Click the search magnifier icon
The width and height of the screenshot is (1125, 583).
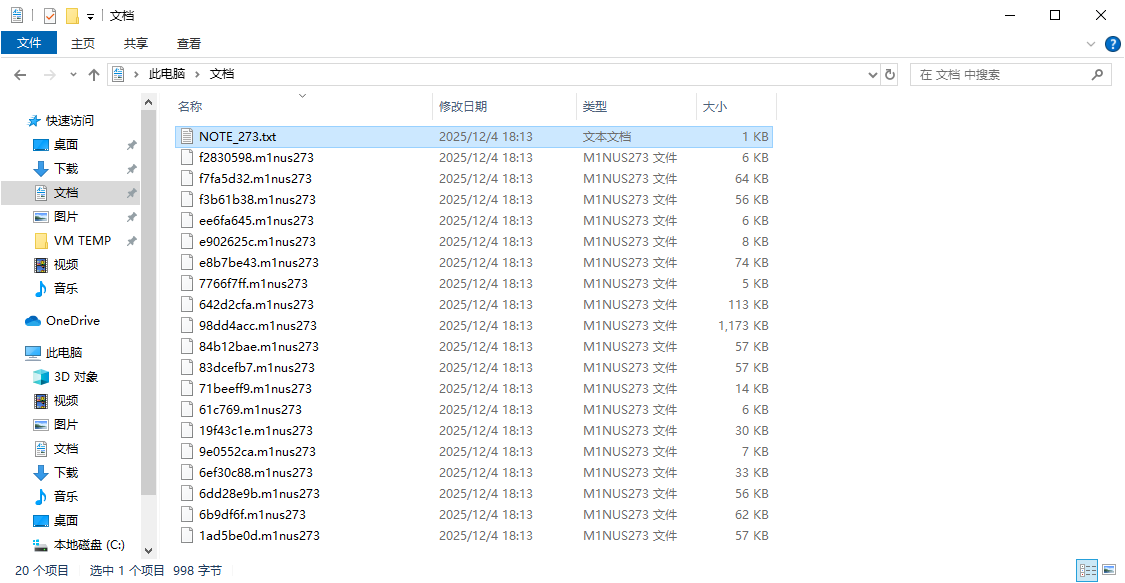1097,75
